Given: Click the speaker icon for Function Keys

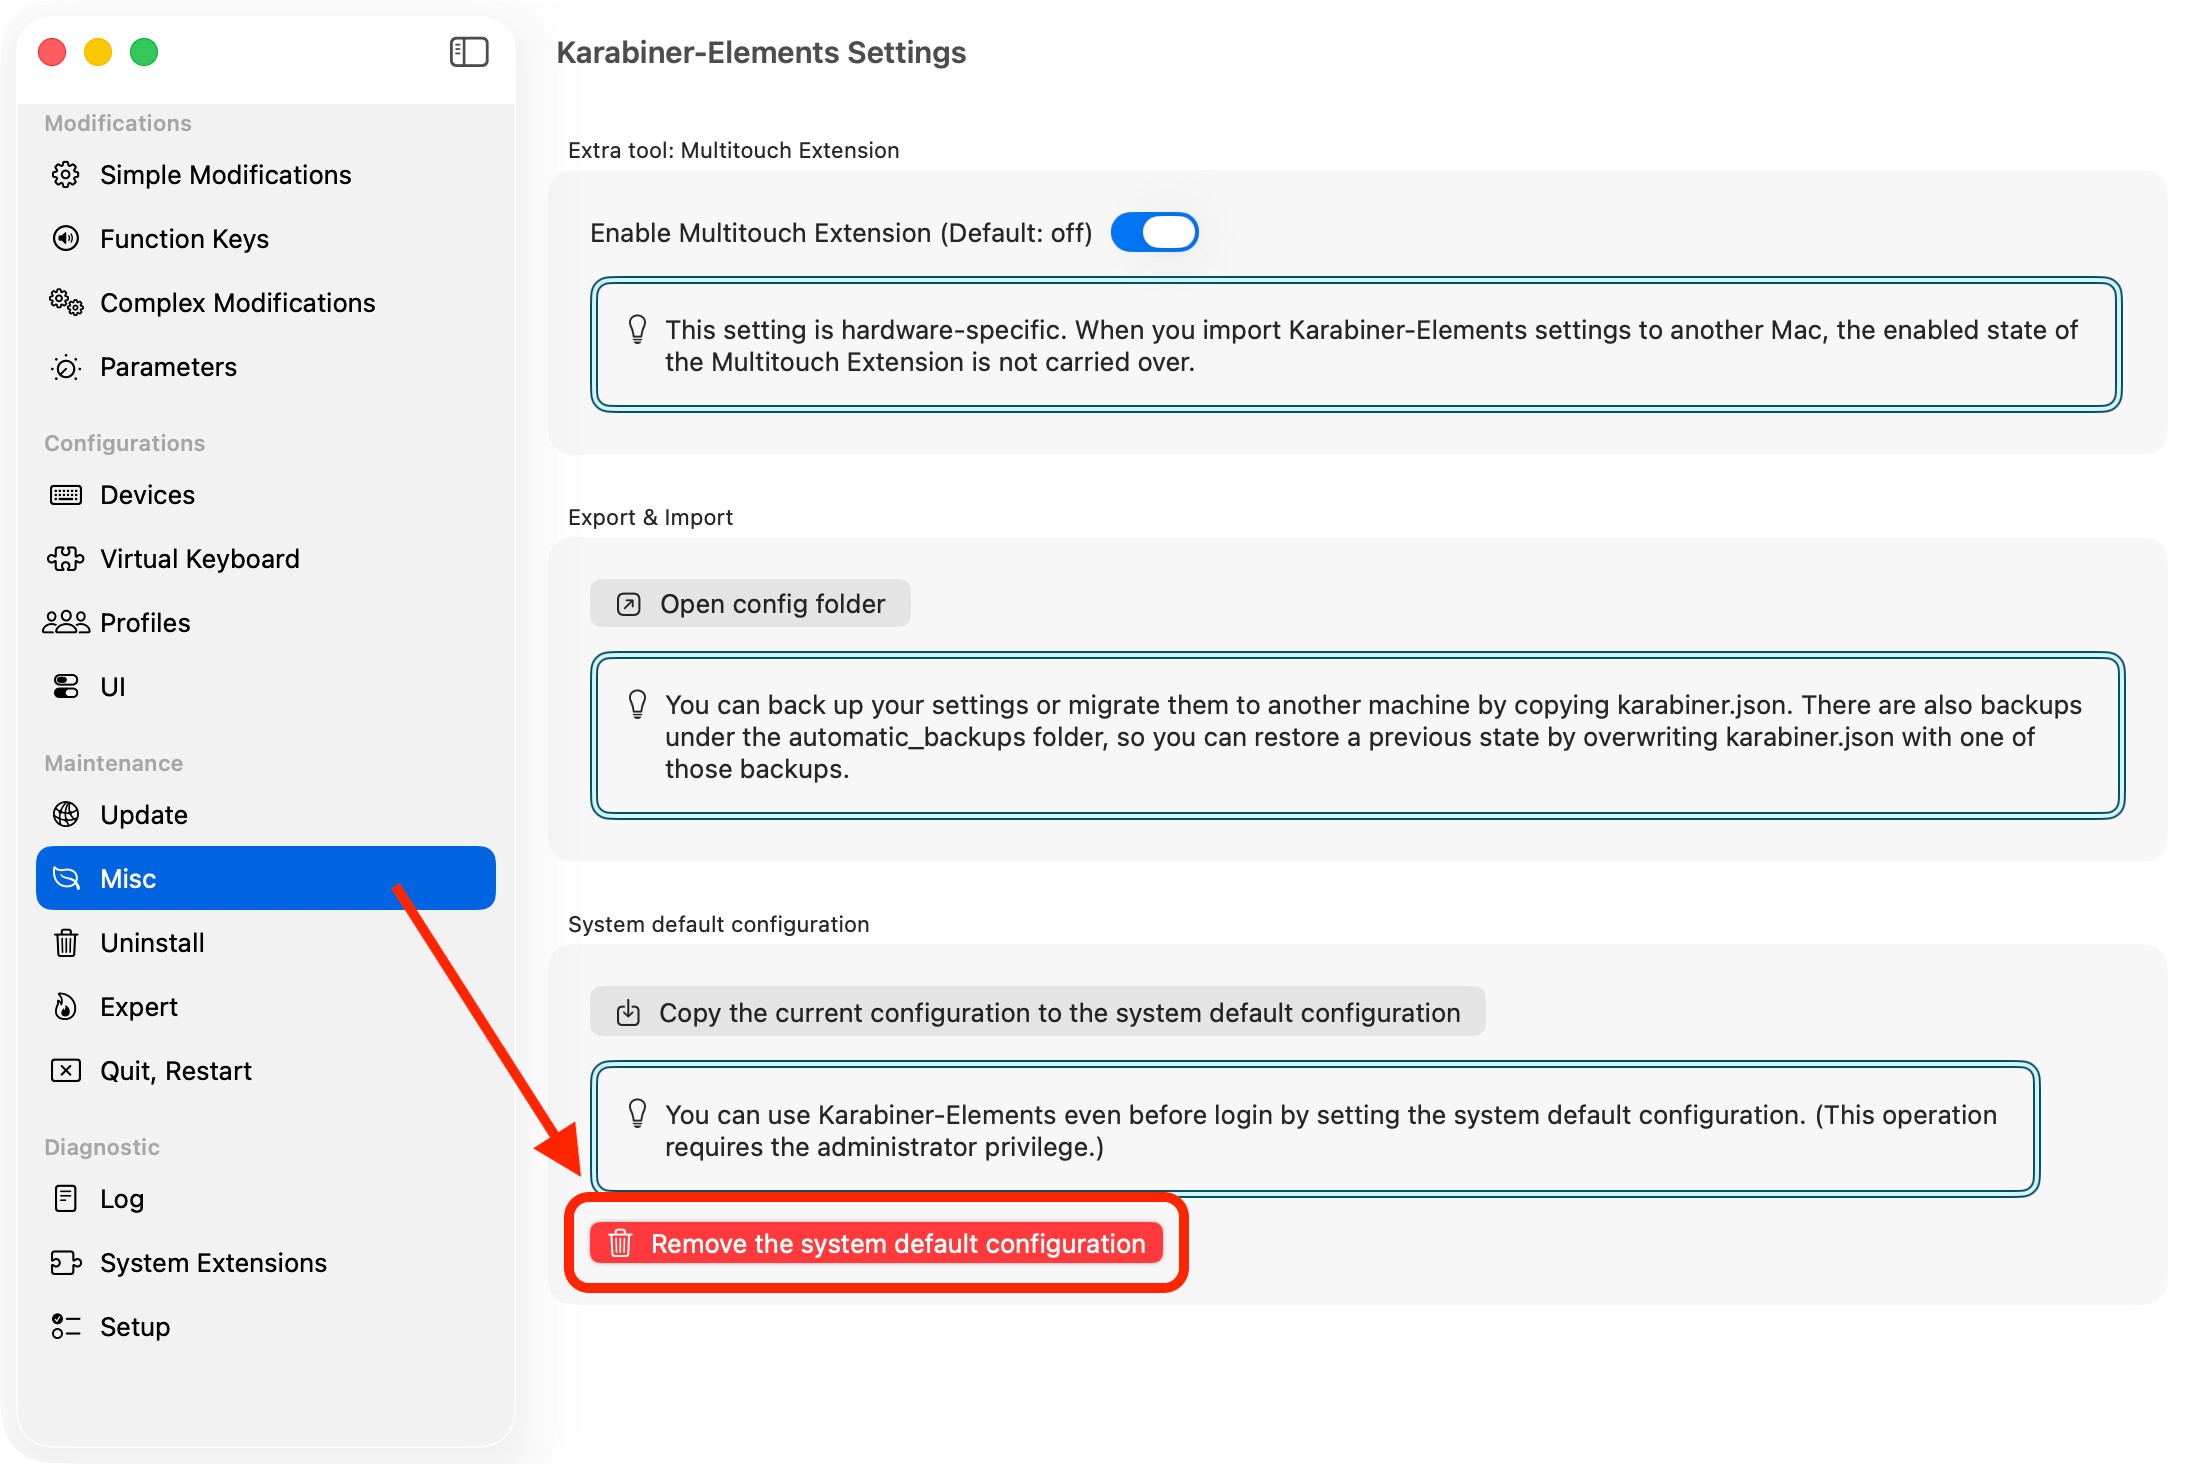Looking at the screenshot, I should [x=66, y=239].
